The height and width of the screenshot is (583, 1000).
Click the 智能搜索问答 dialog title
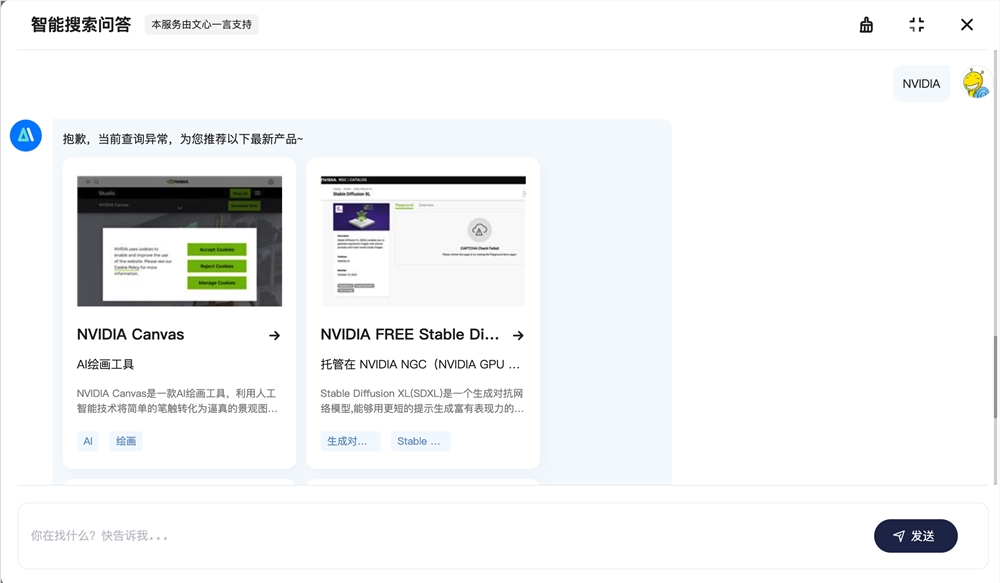pyautogui.click(x=81, y=25)
